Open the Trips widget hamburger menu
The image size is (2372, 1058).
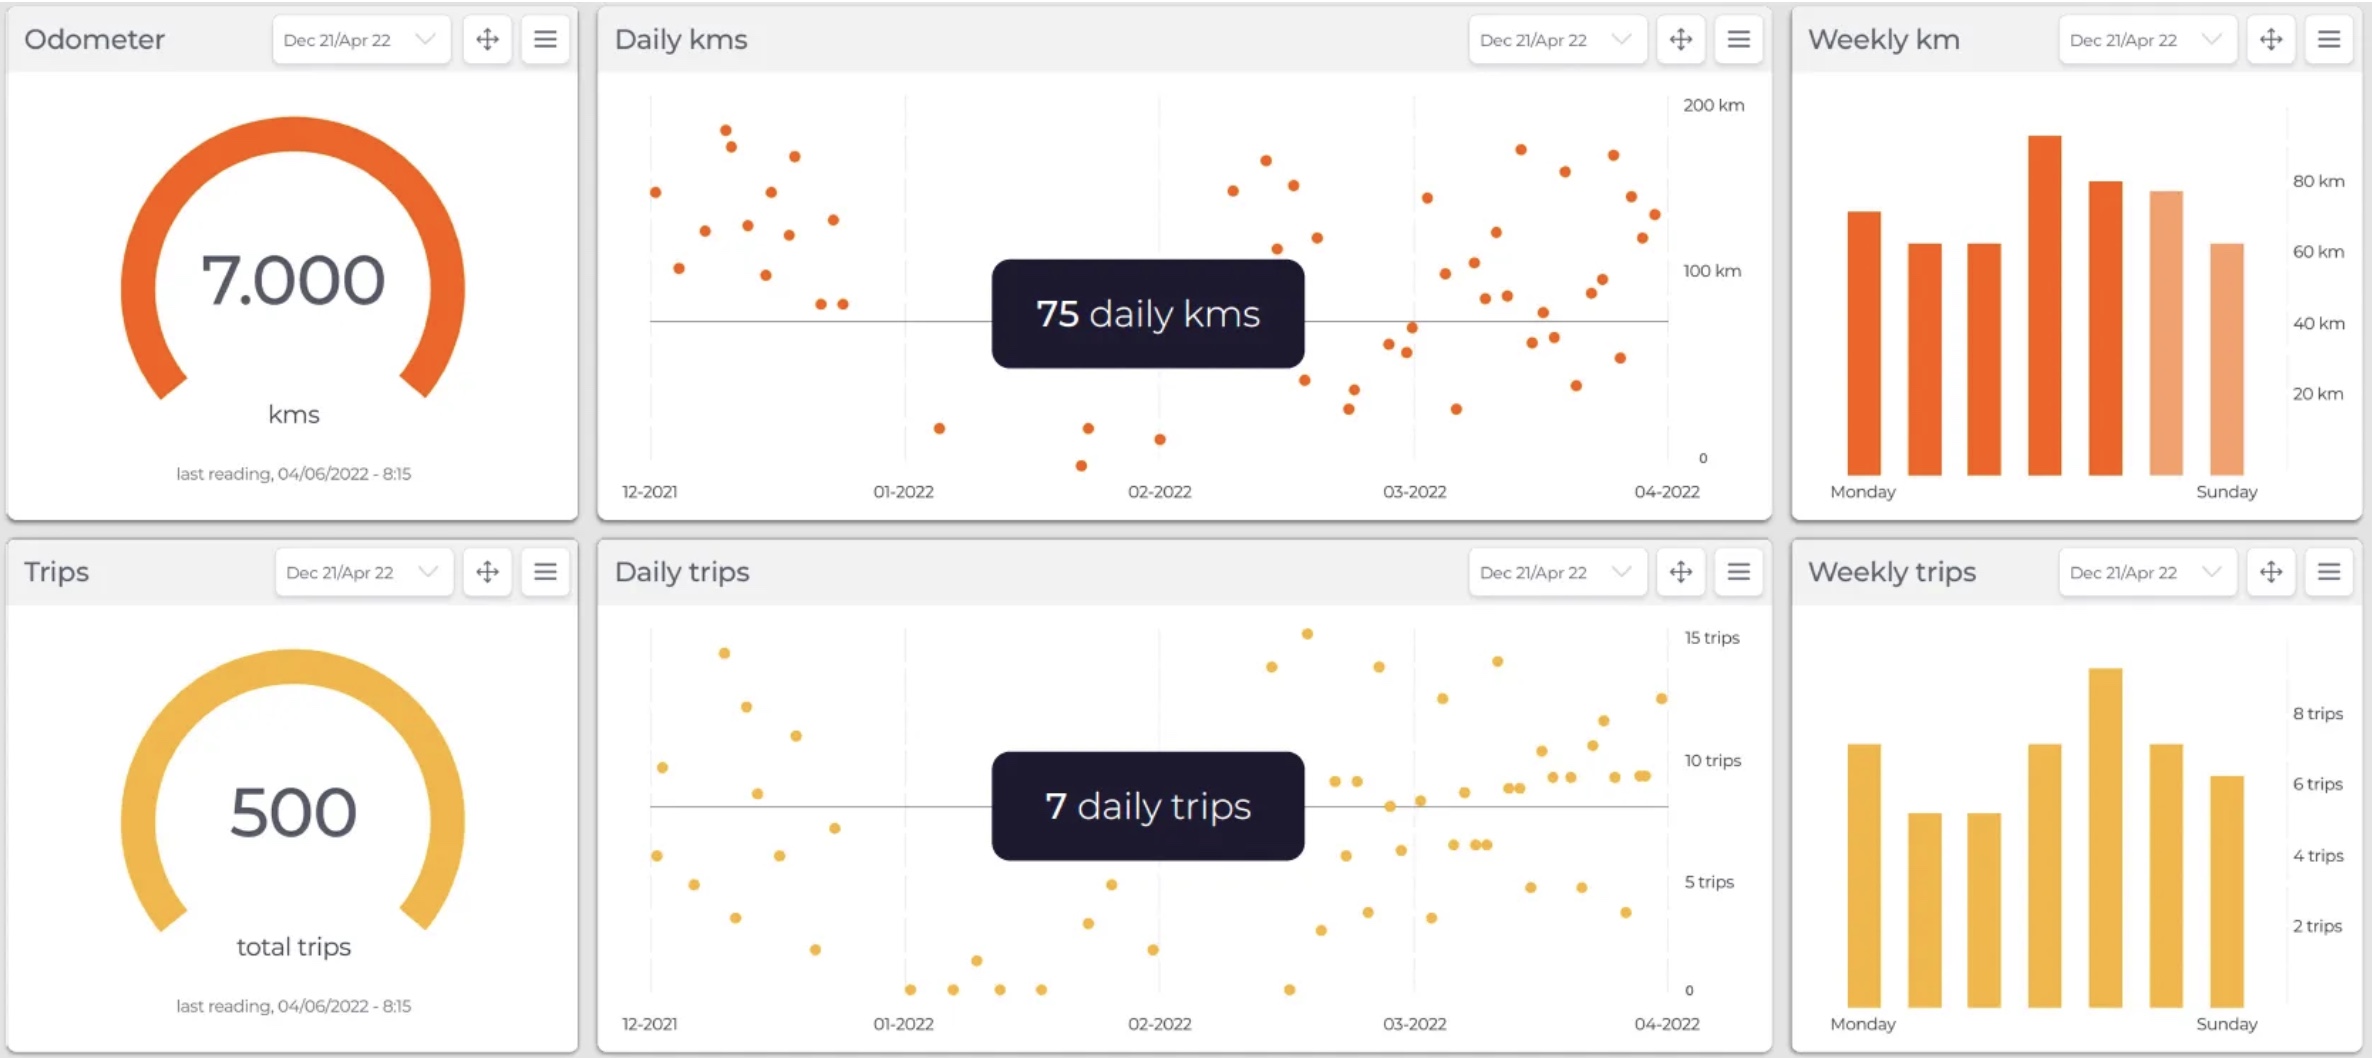click(x=545, y=571)
